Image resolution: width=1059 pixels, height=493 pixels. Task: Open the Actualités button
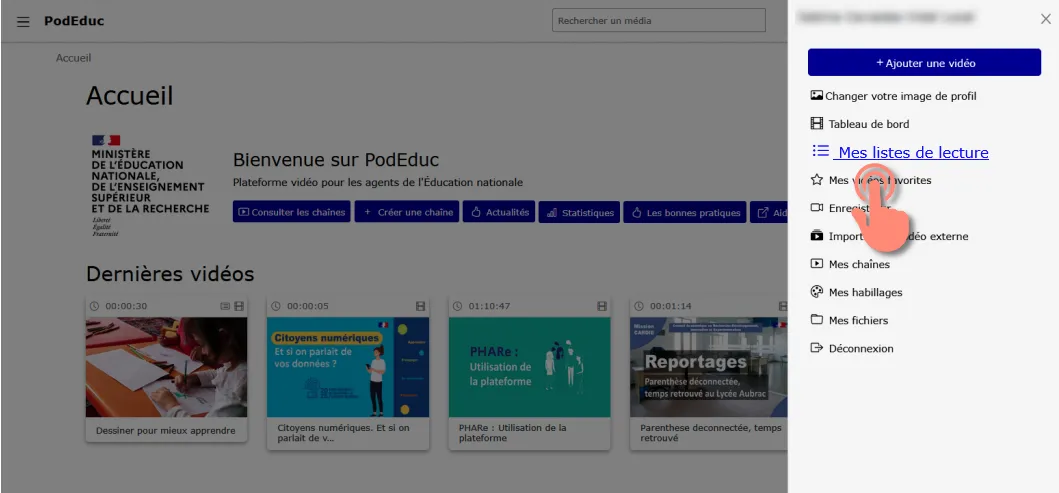pos(499,212)
